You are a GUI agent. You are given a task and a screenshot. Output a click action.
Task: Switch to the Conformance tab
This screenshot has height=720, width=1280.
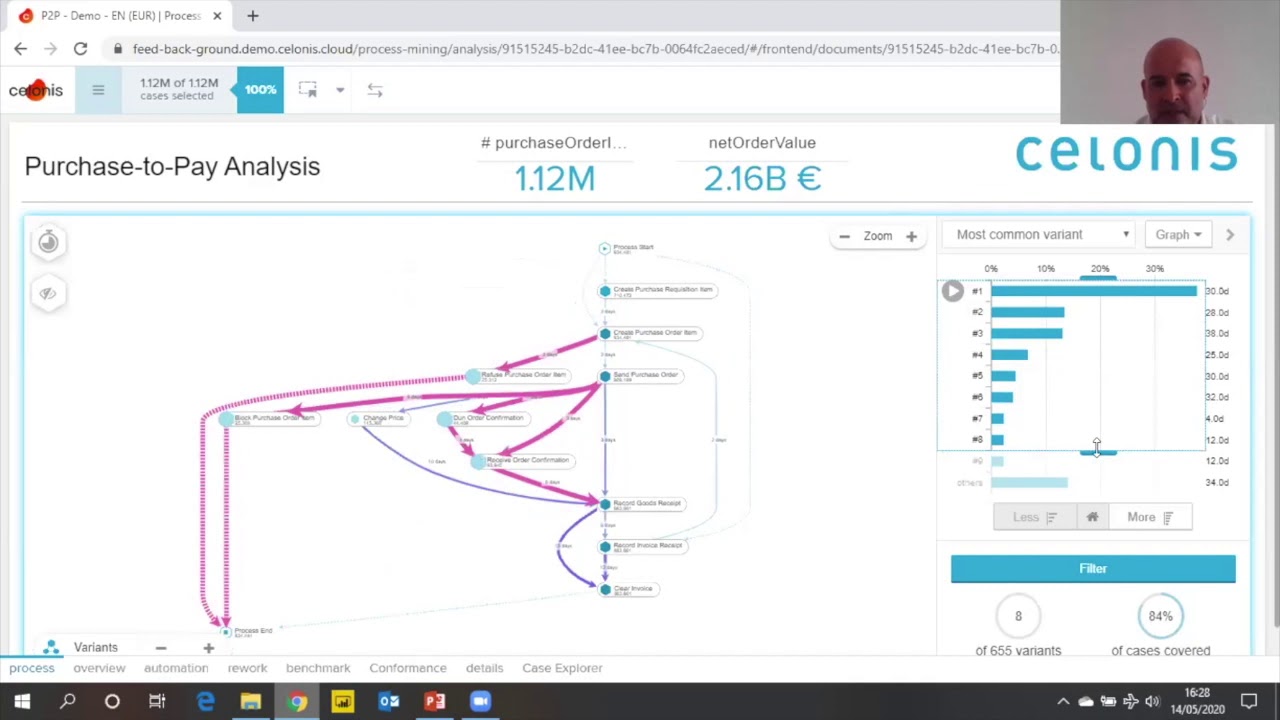pos(408,668)
